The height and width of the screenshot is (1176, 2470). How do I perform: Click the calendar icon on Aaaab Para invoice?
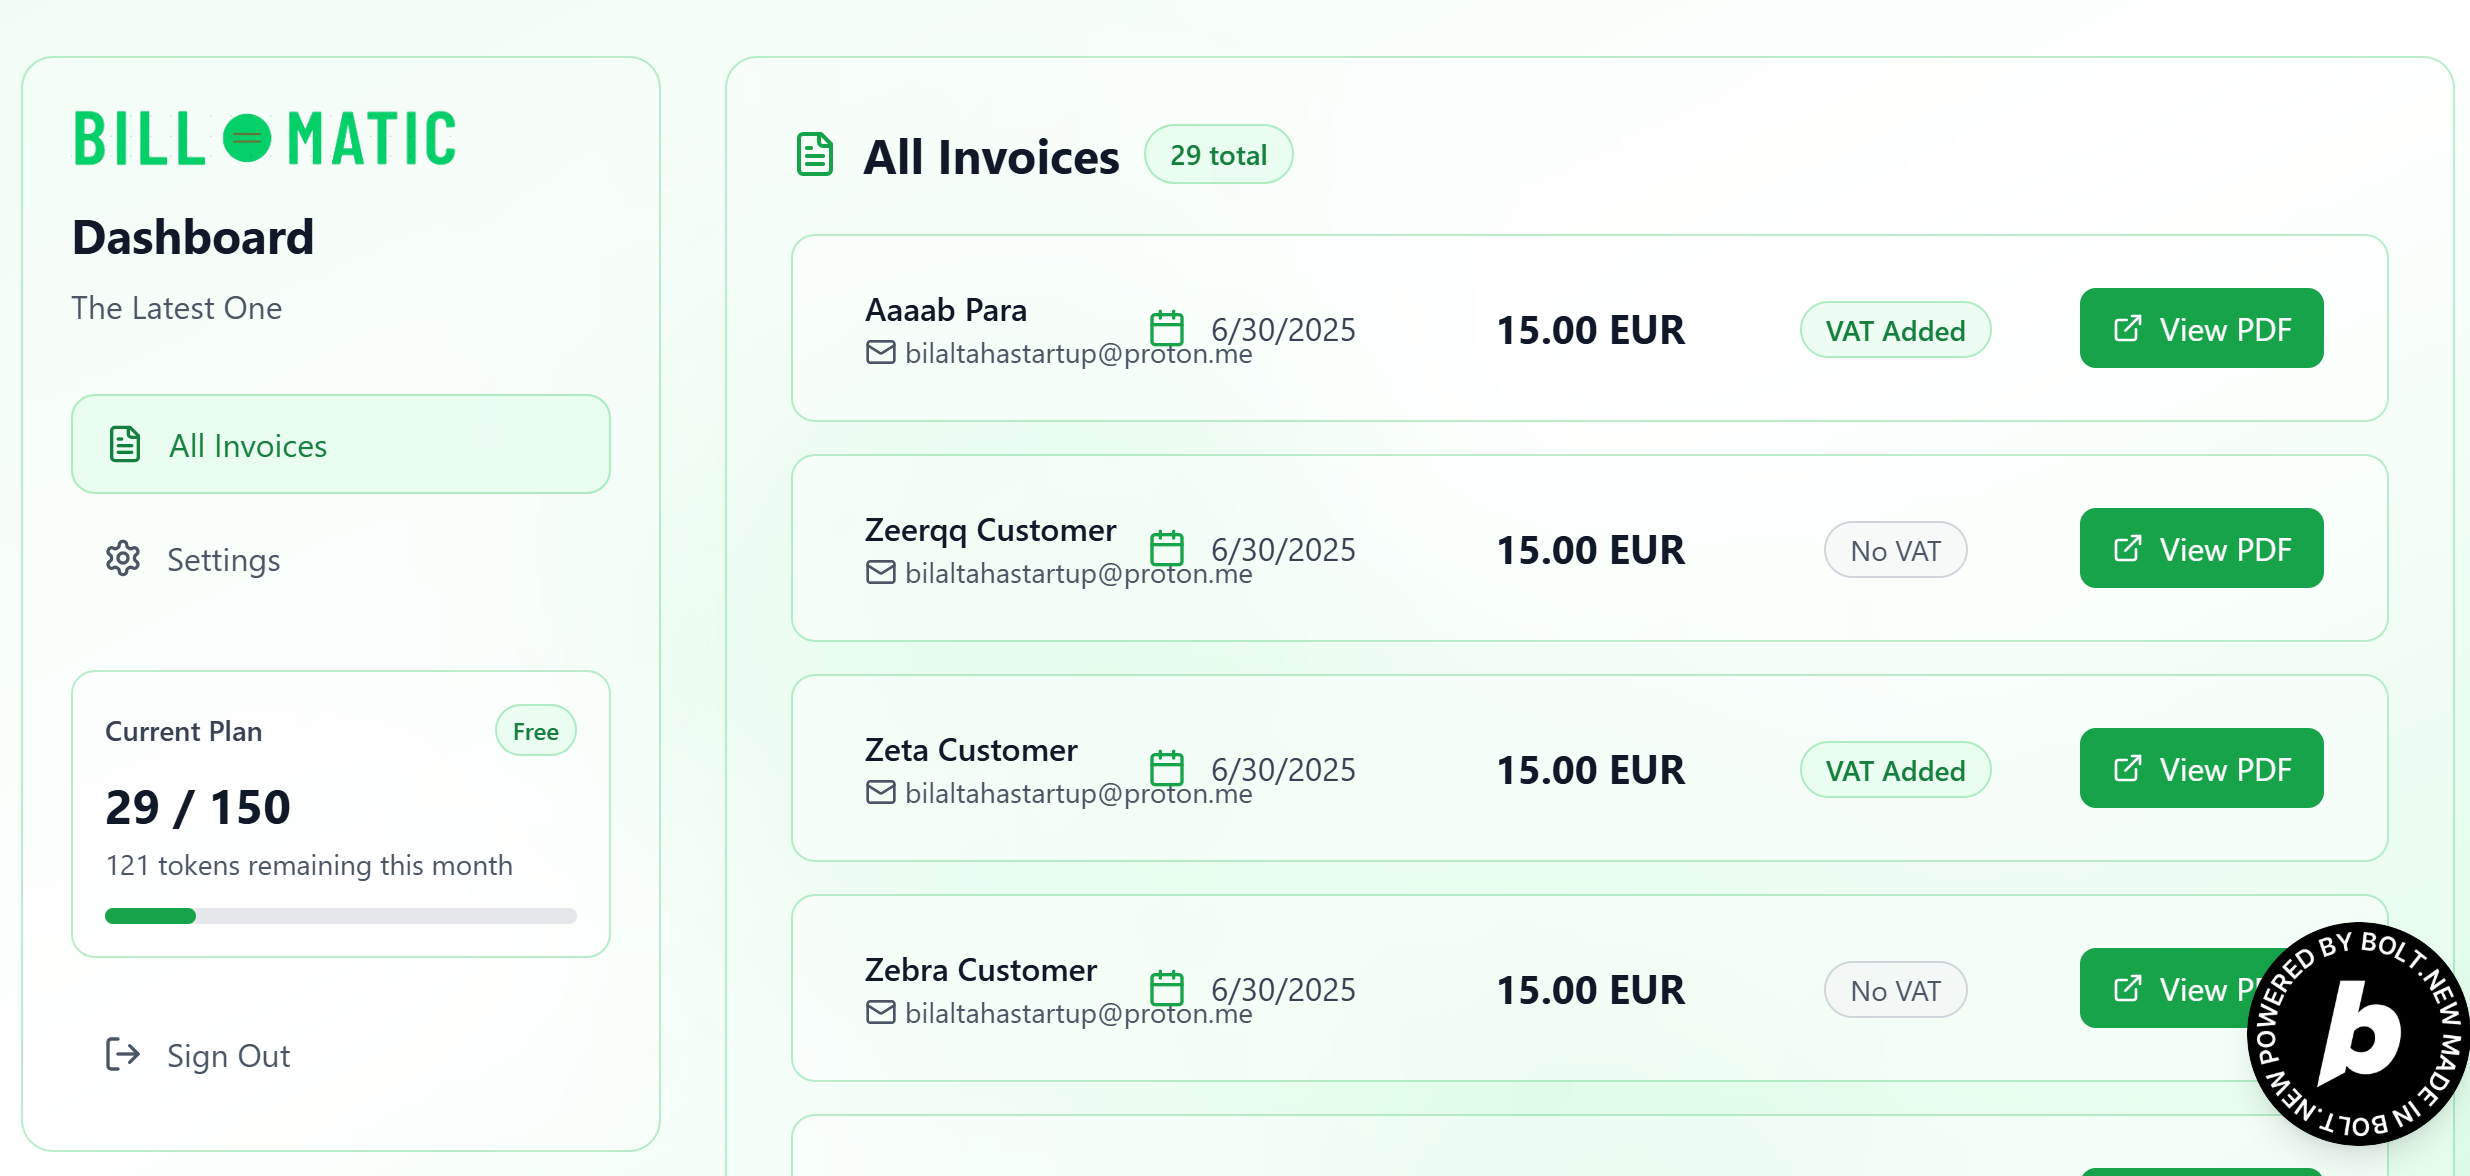click(x=1167, y=328)
